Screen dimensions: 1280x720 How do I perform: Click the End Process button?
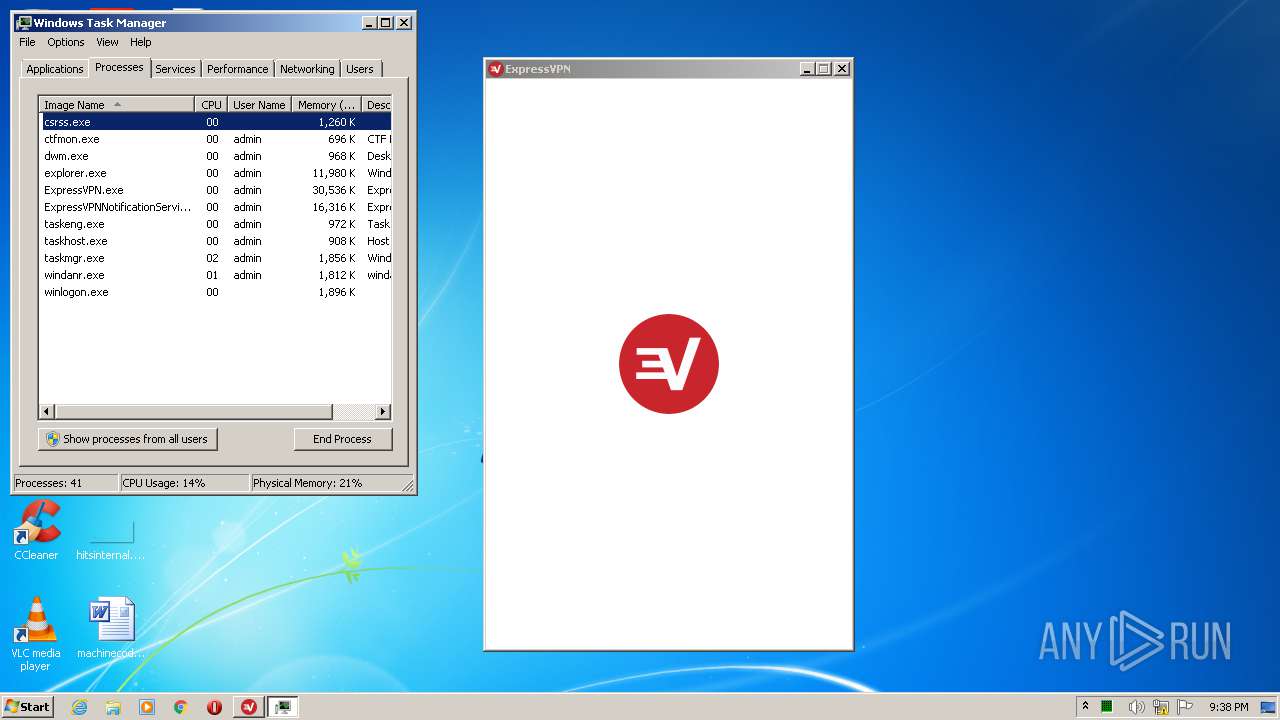pyautogui.click(x=342, y=439)
